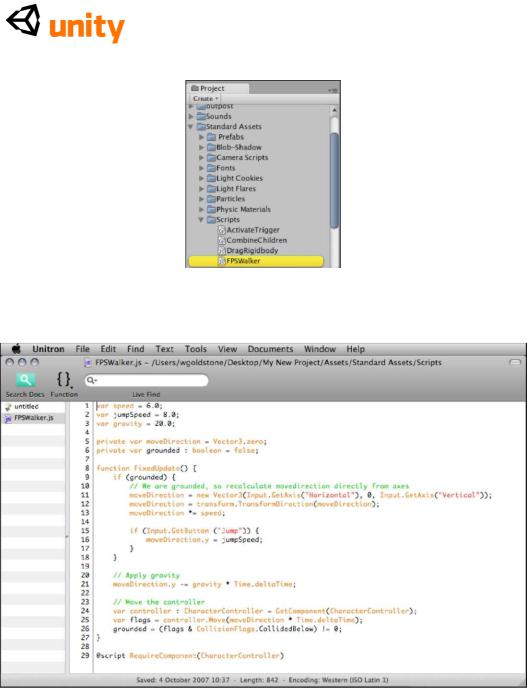This screenshot has height=688, width=527.
Task: Expand the Physic Materials folder triangle
Action: click(x=201, y=209)
